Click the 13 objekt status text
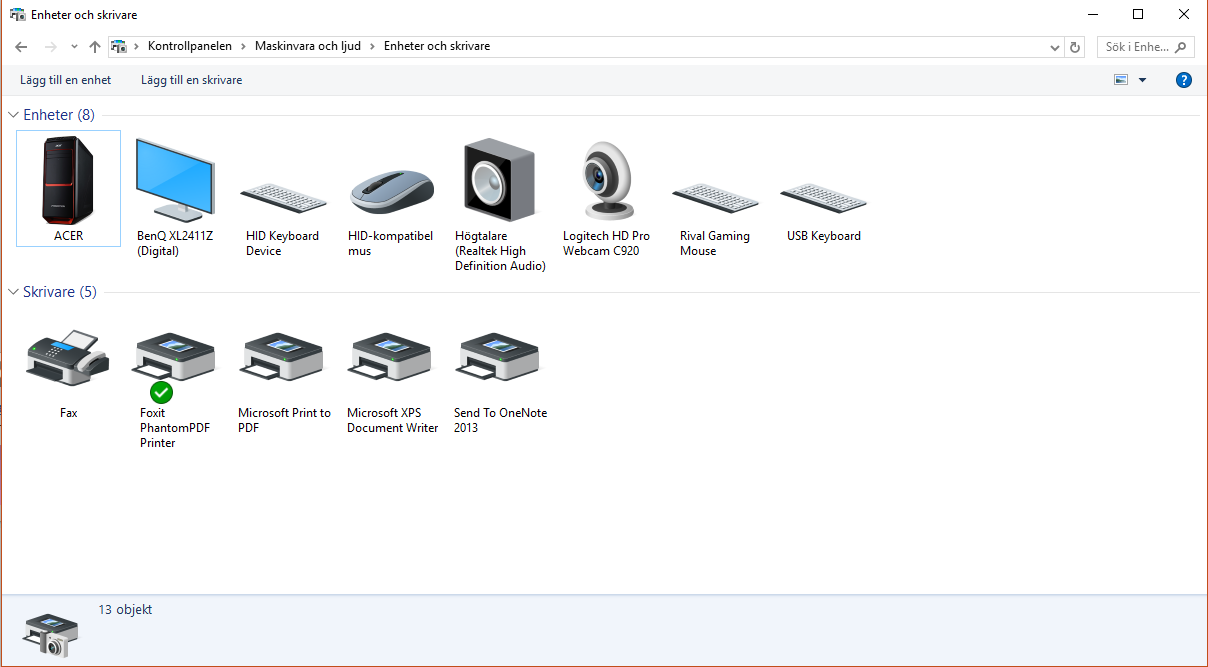Image resolution: width=1208 pixels, height=667 pixels. [125, 609]
